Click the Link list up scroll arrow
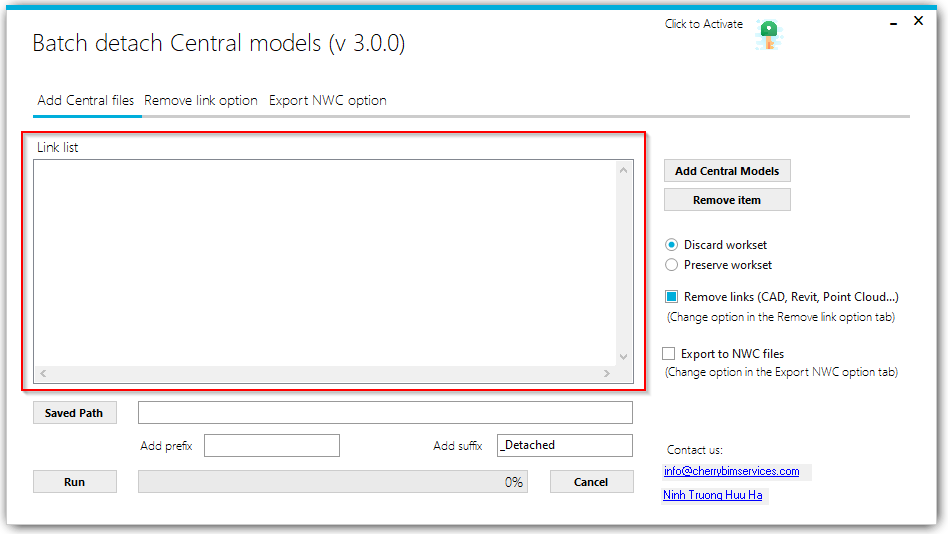 point(623,171)
